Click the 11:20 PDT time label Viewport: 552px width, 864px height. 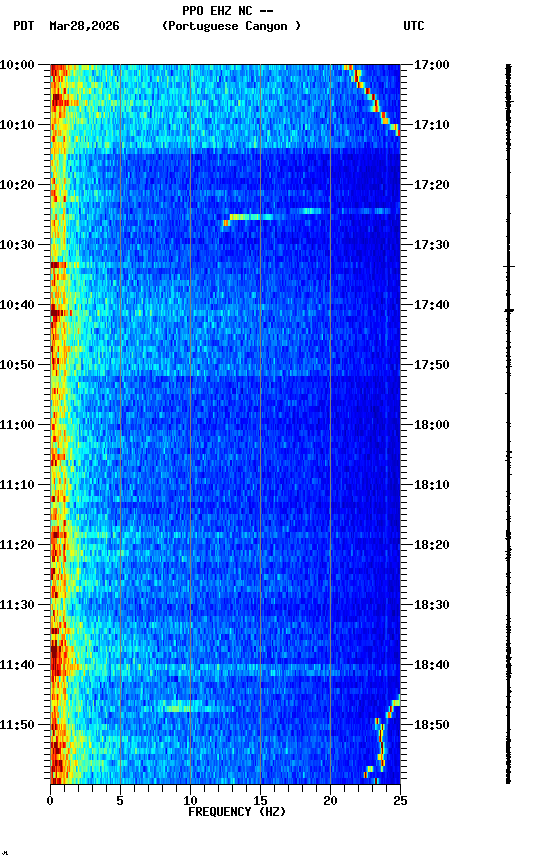click(17, 545)
